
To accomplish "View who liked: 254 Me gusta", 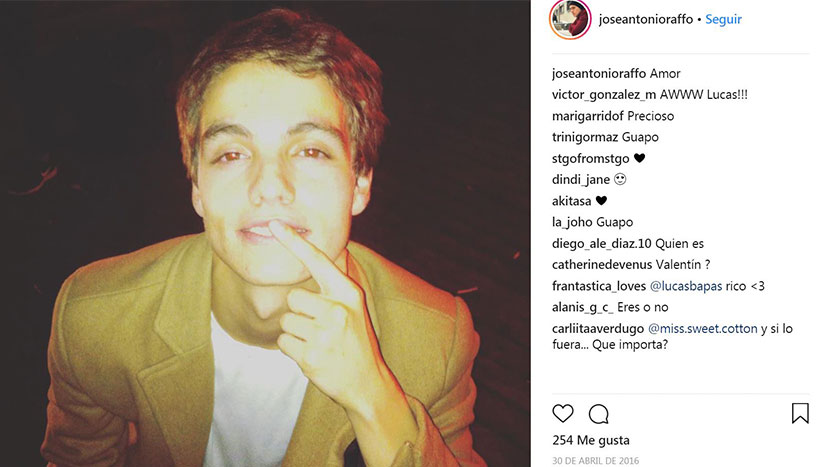I will 591,440.
